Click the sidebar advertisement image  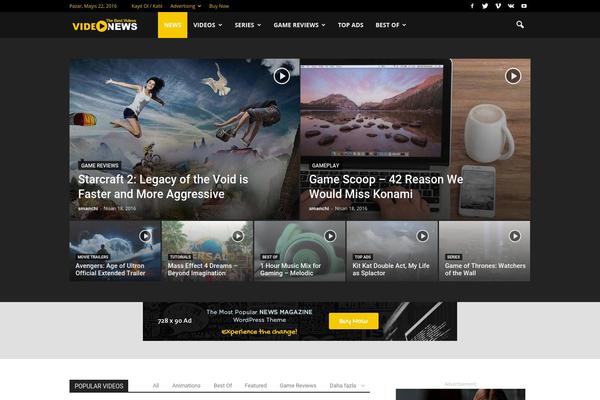460,395
